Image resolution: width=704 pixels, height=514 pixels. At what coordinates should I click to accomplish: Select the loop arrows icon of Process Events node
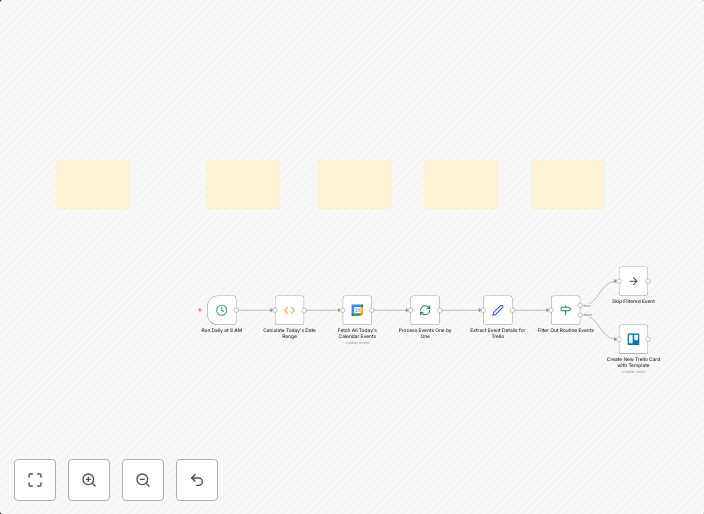(x=425, y=310)
